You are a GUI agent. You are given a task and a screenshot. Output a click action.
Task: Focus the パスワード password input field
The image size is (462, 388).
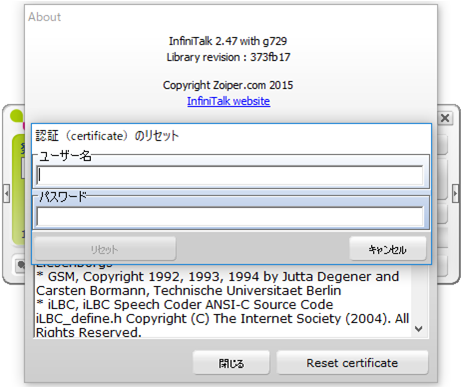click(x=230, y=216)
